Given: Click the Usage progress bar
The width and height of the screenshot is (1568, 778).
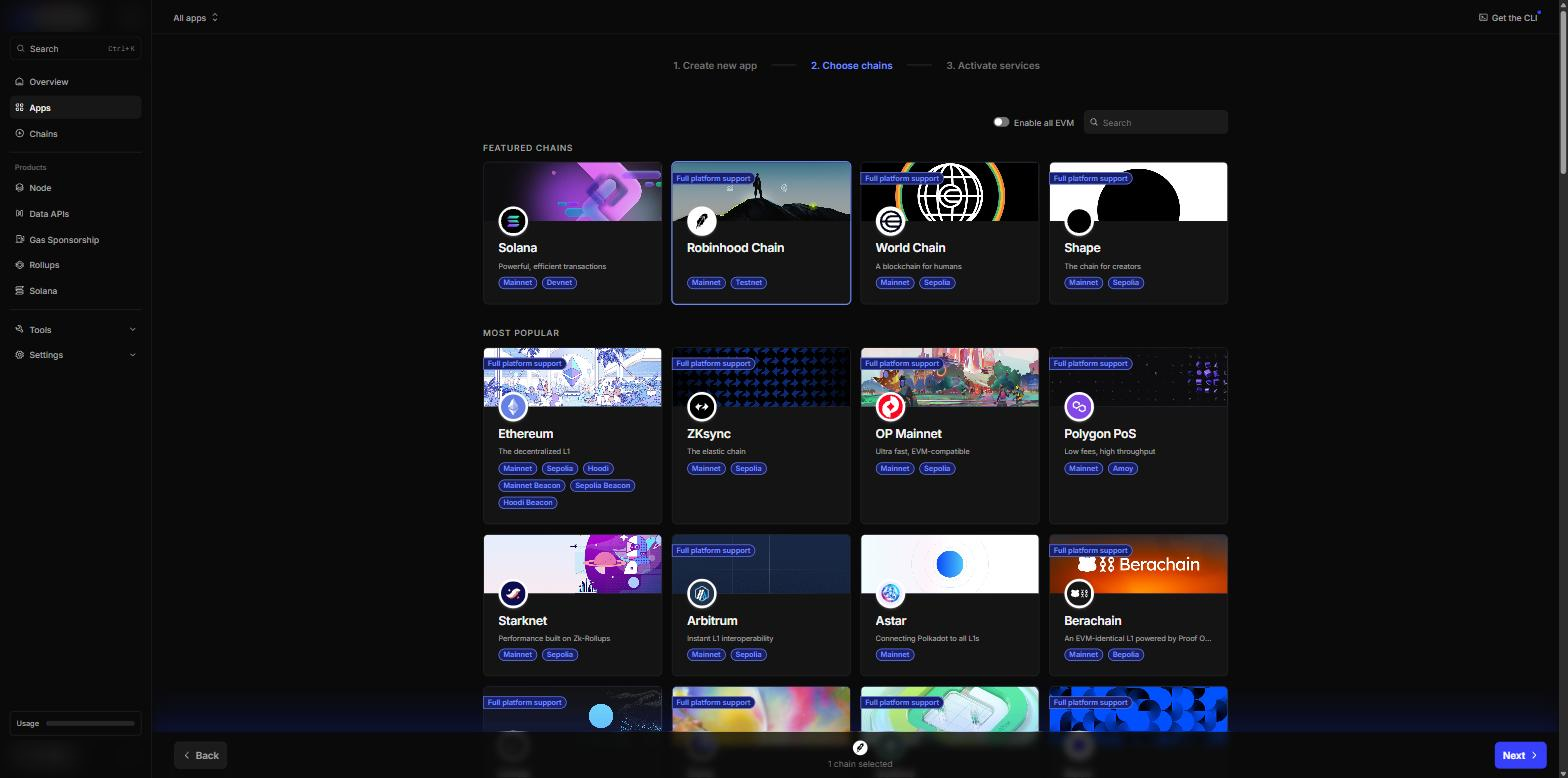Looking at the screenshot, I should pos(90,723).
